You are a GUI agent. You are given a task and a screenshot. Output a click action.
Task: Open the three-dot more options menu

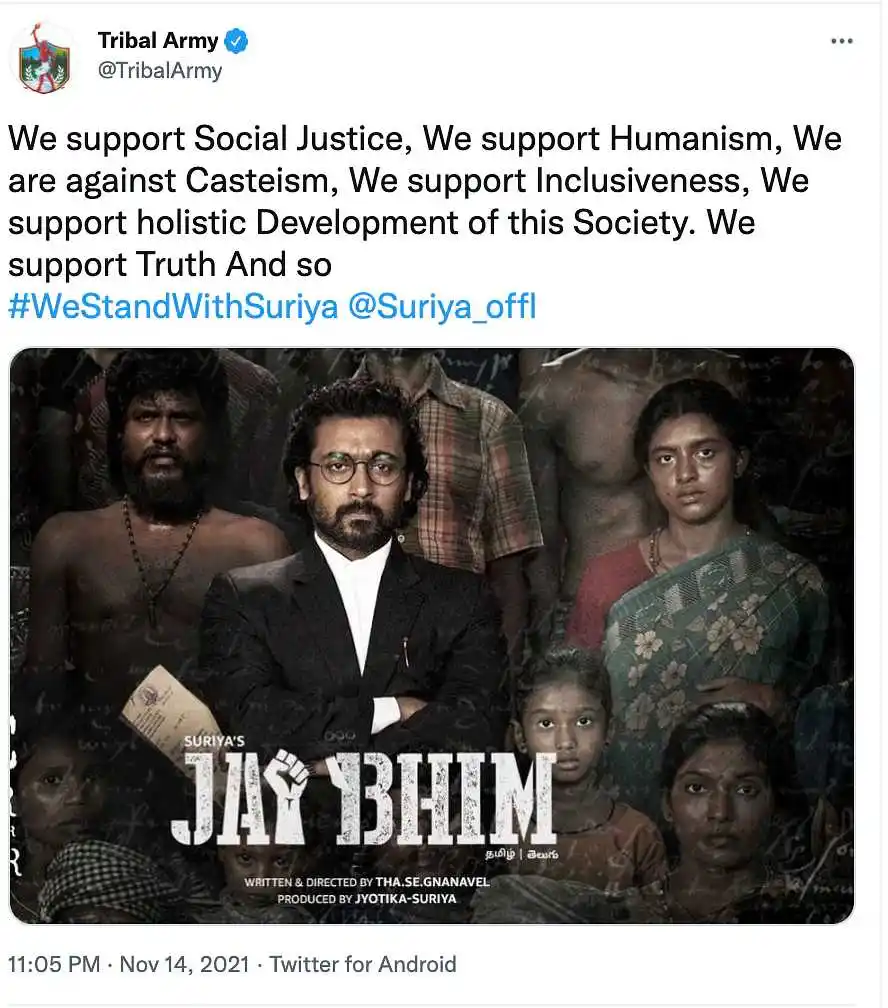[841, 41]
